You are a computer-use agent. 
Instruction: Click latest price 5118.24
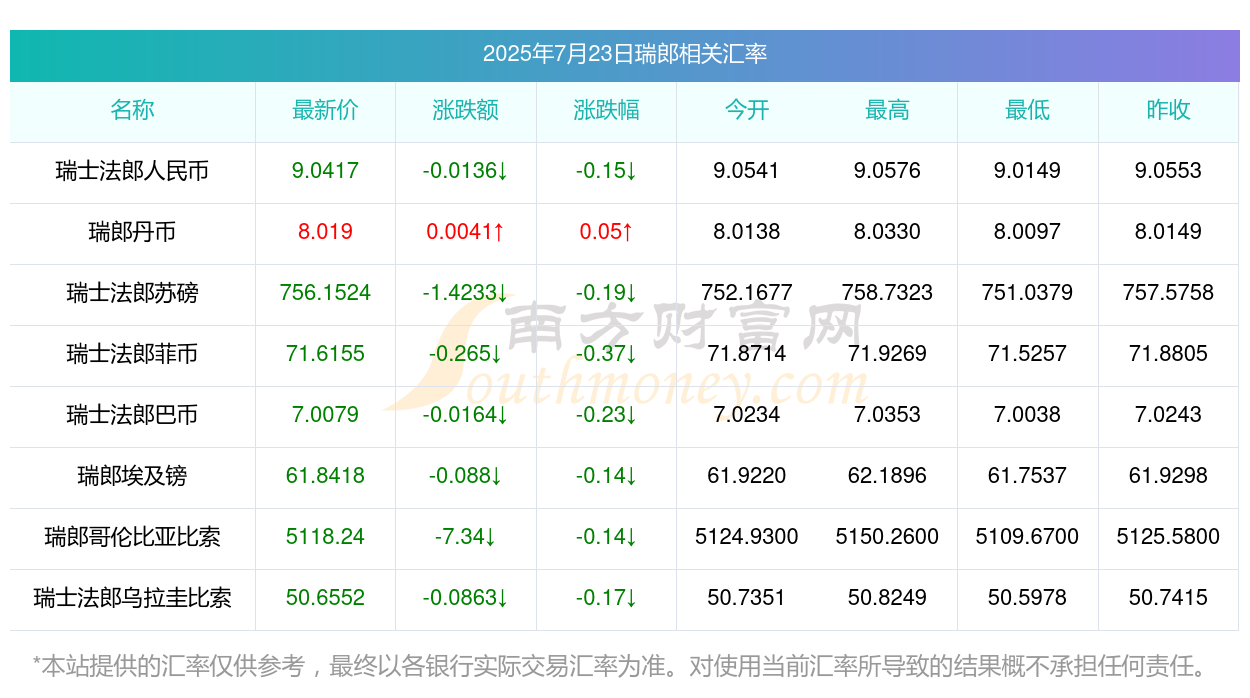(325, 537)
